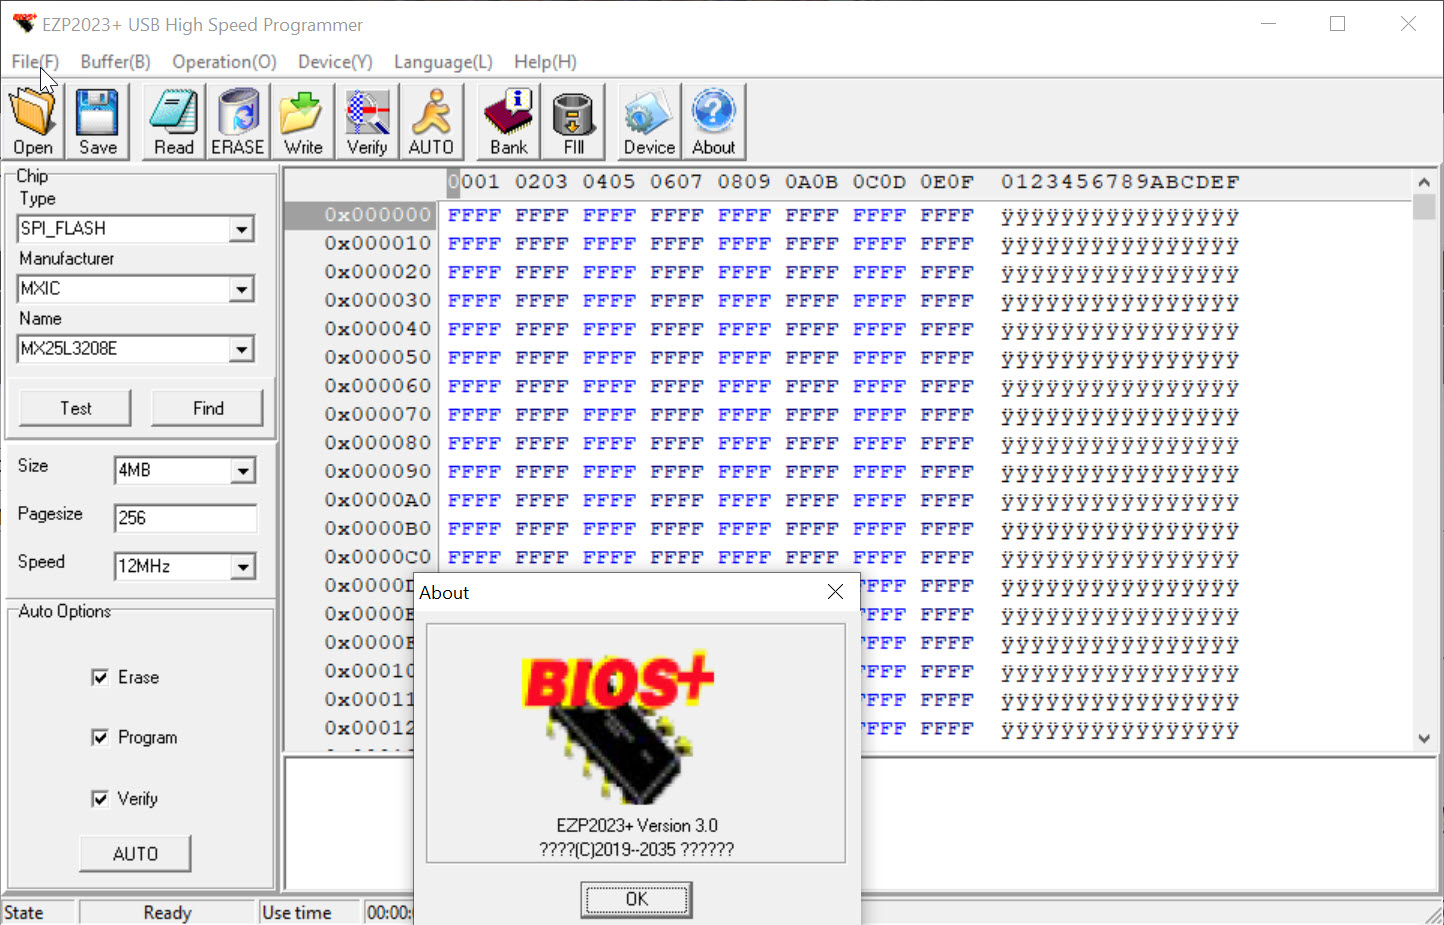Image resolution: width=1444 pixels, height=925 pixels.
Task: Click the hex view scroll up arrow
Action: pos(1424,182)
